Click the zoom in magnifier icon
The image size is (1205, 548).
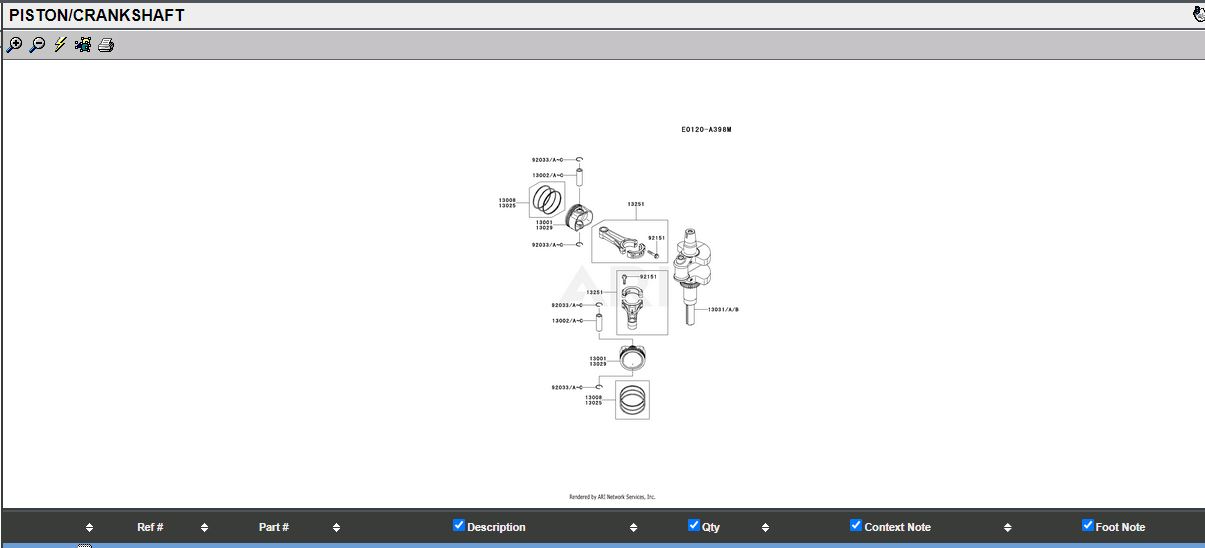14,45
